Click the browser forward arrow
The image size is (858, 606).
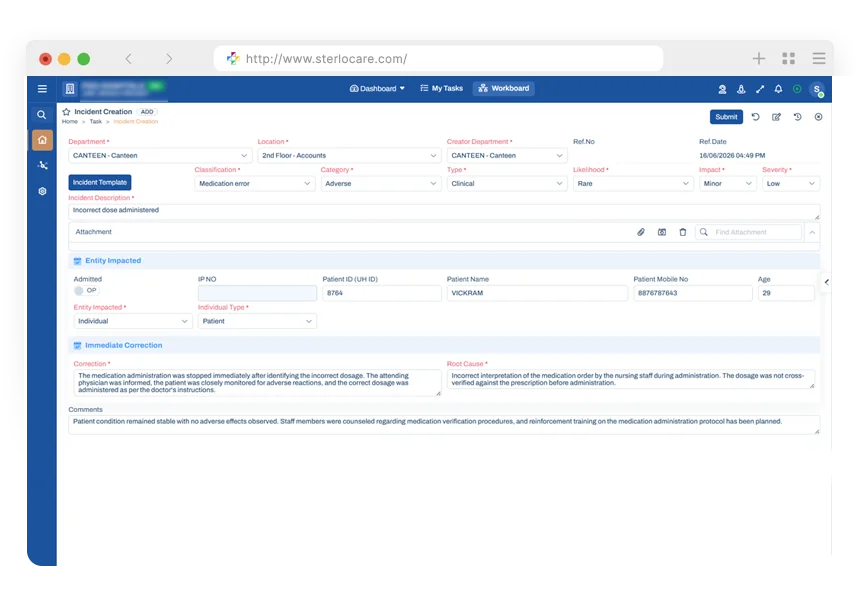pyautogui.click(x=169, y=59)
